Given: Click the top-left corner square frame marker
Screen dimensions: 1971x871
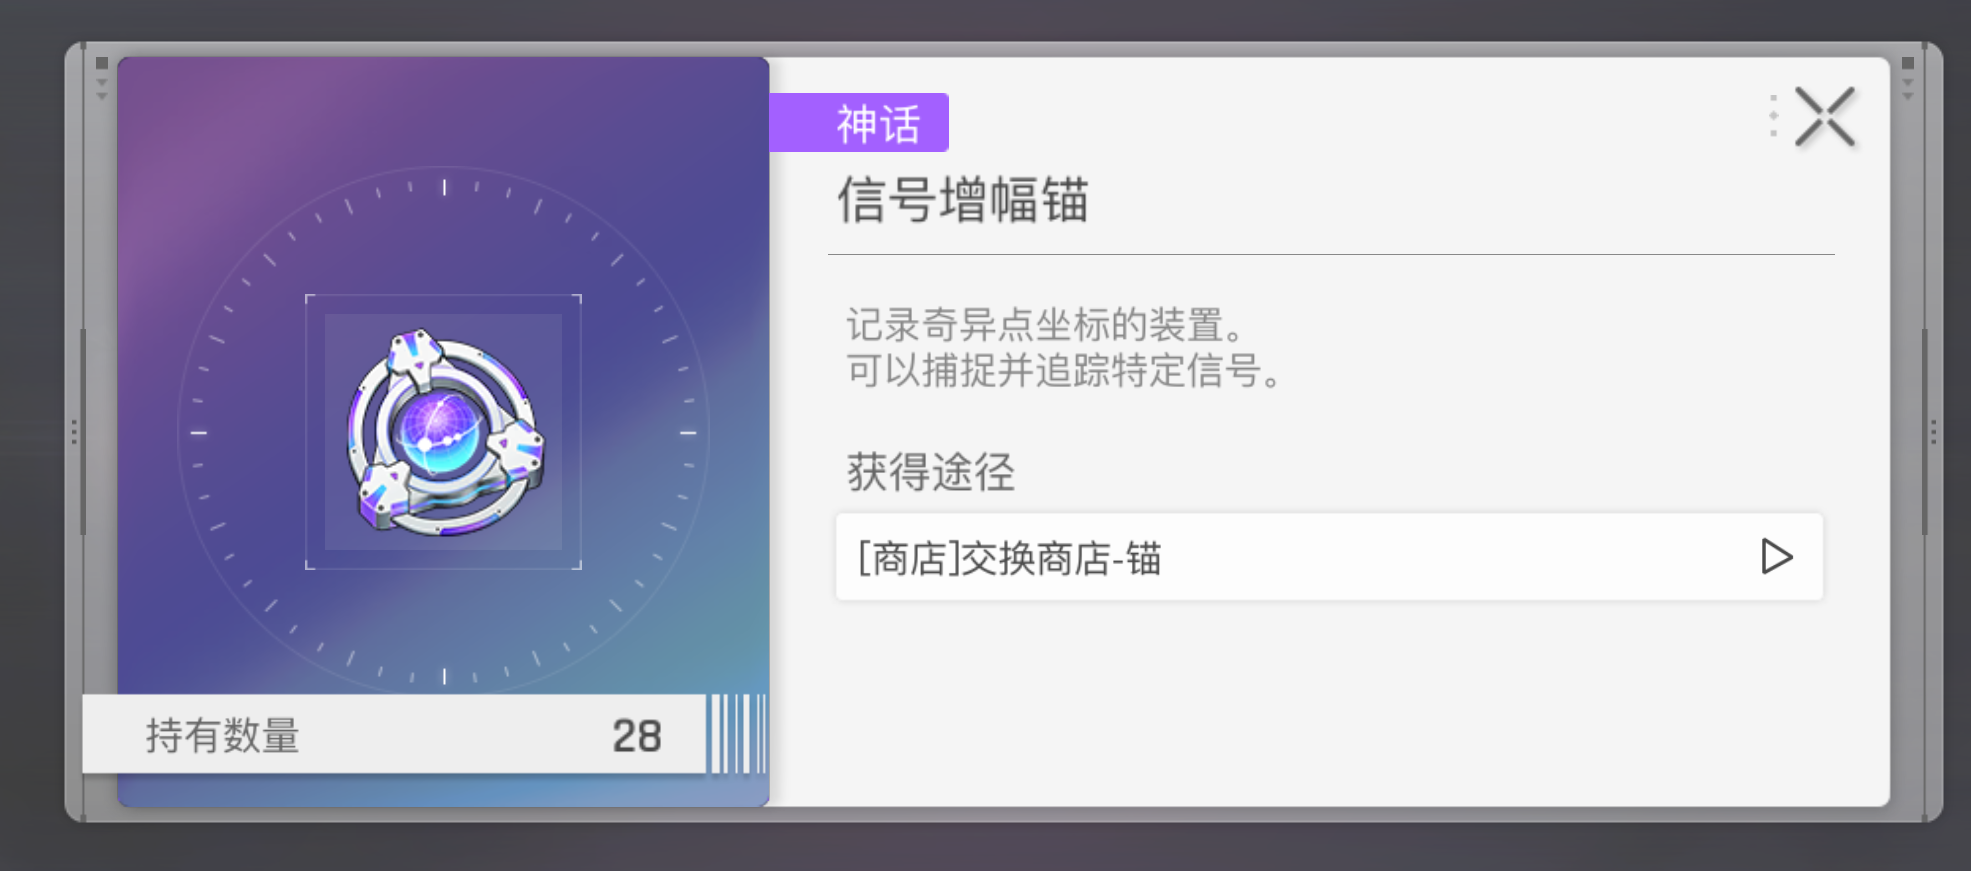Looking at the screenshot, I should click(x=101, y=64).
